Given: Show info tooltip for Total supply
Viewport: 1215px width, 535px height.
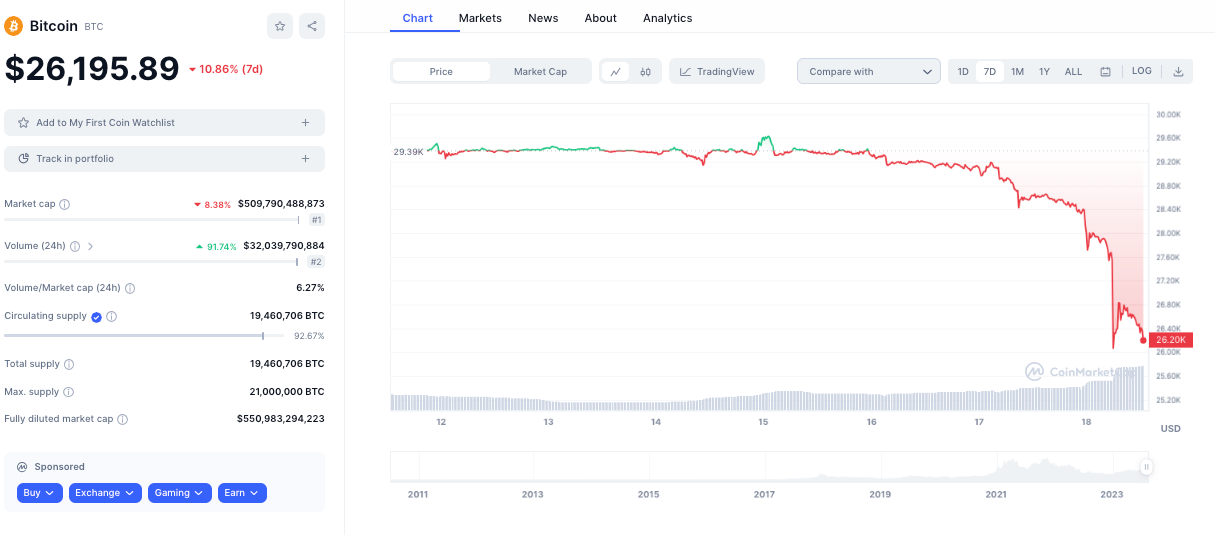Looking at the screenshot, I should (69, 364).
